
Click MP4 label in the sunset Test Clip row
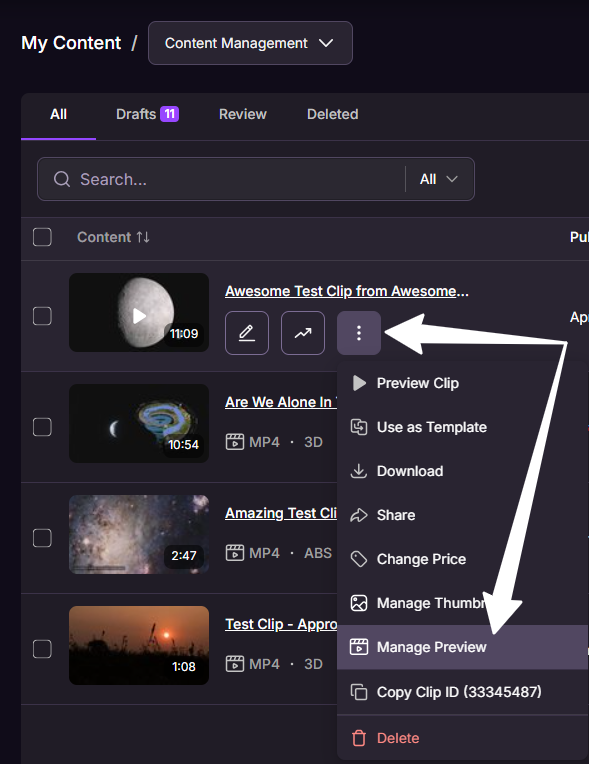265,664
